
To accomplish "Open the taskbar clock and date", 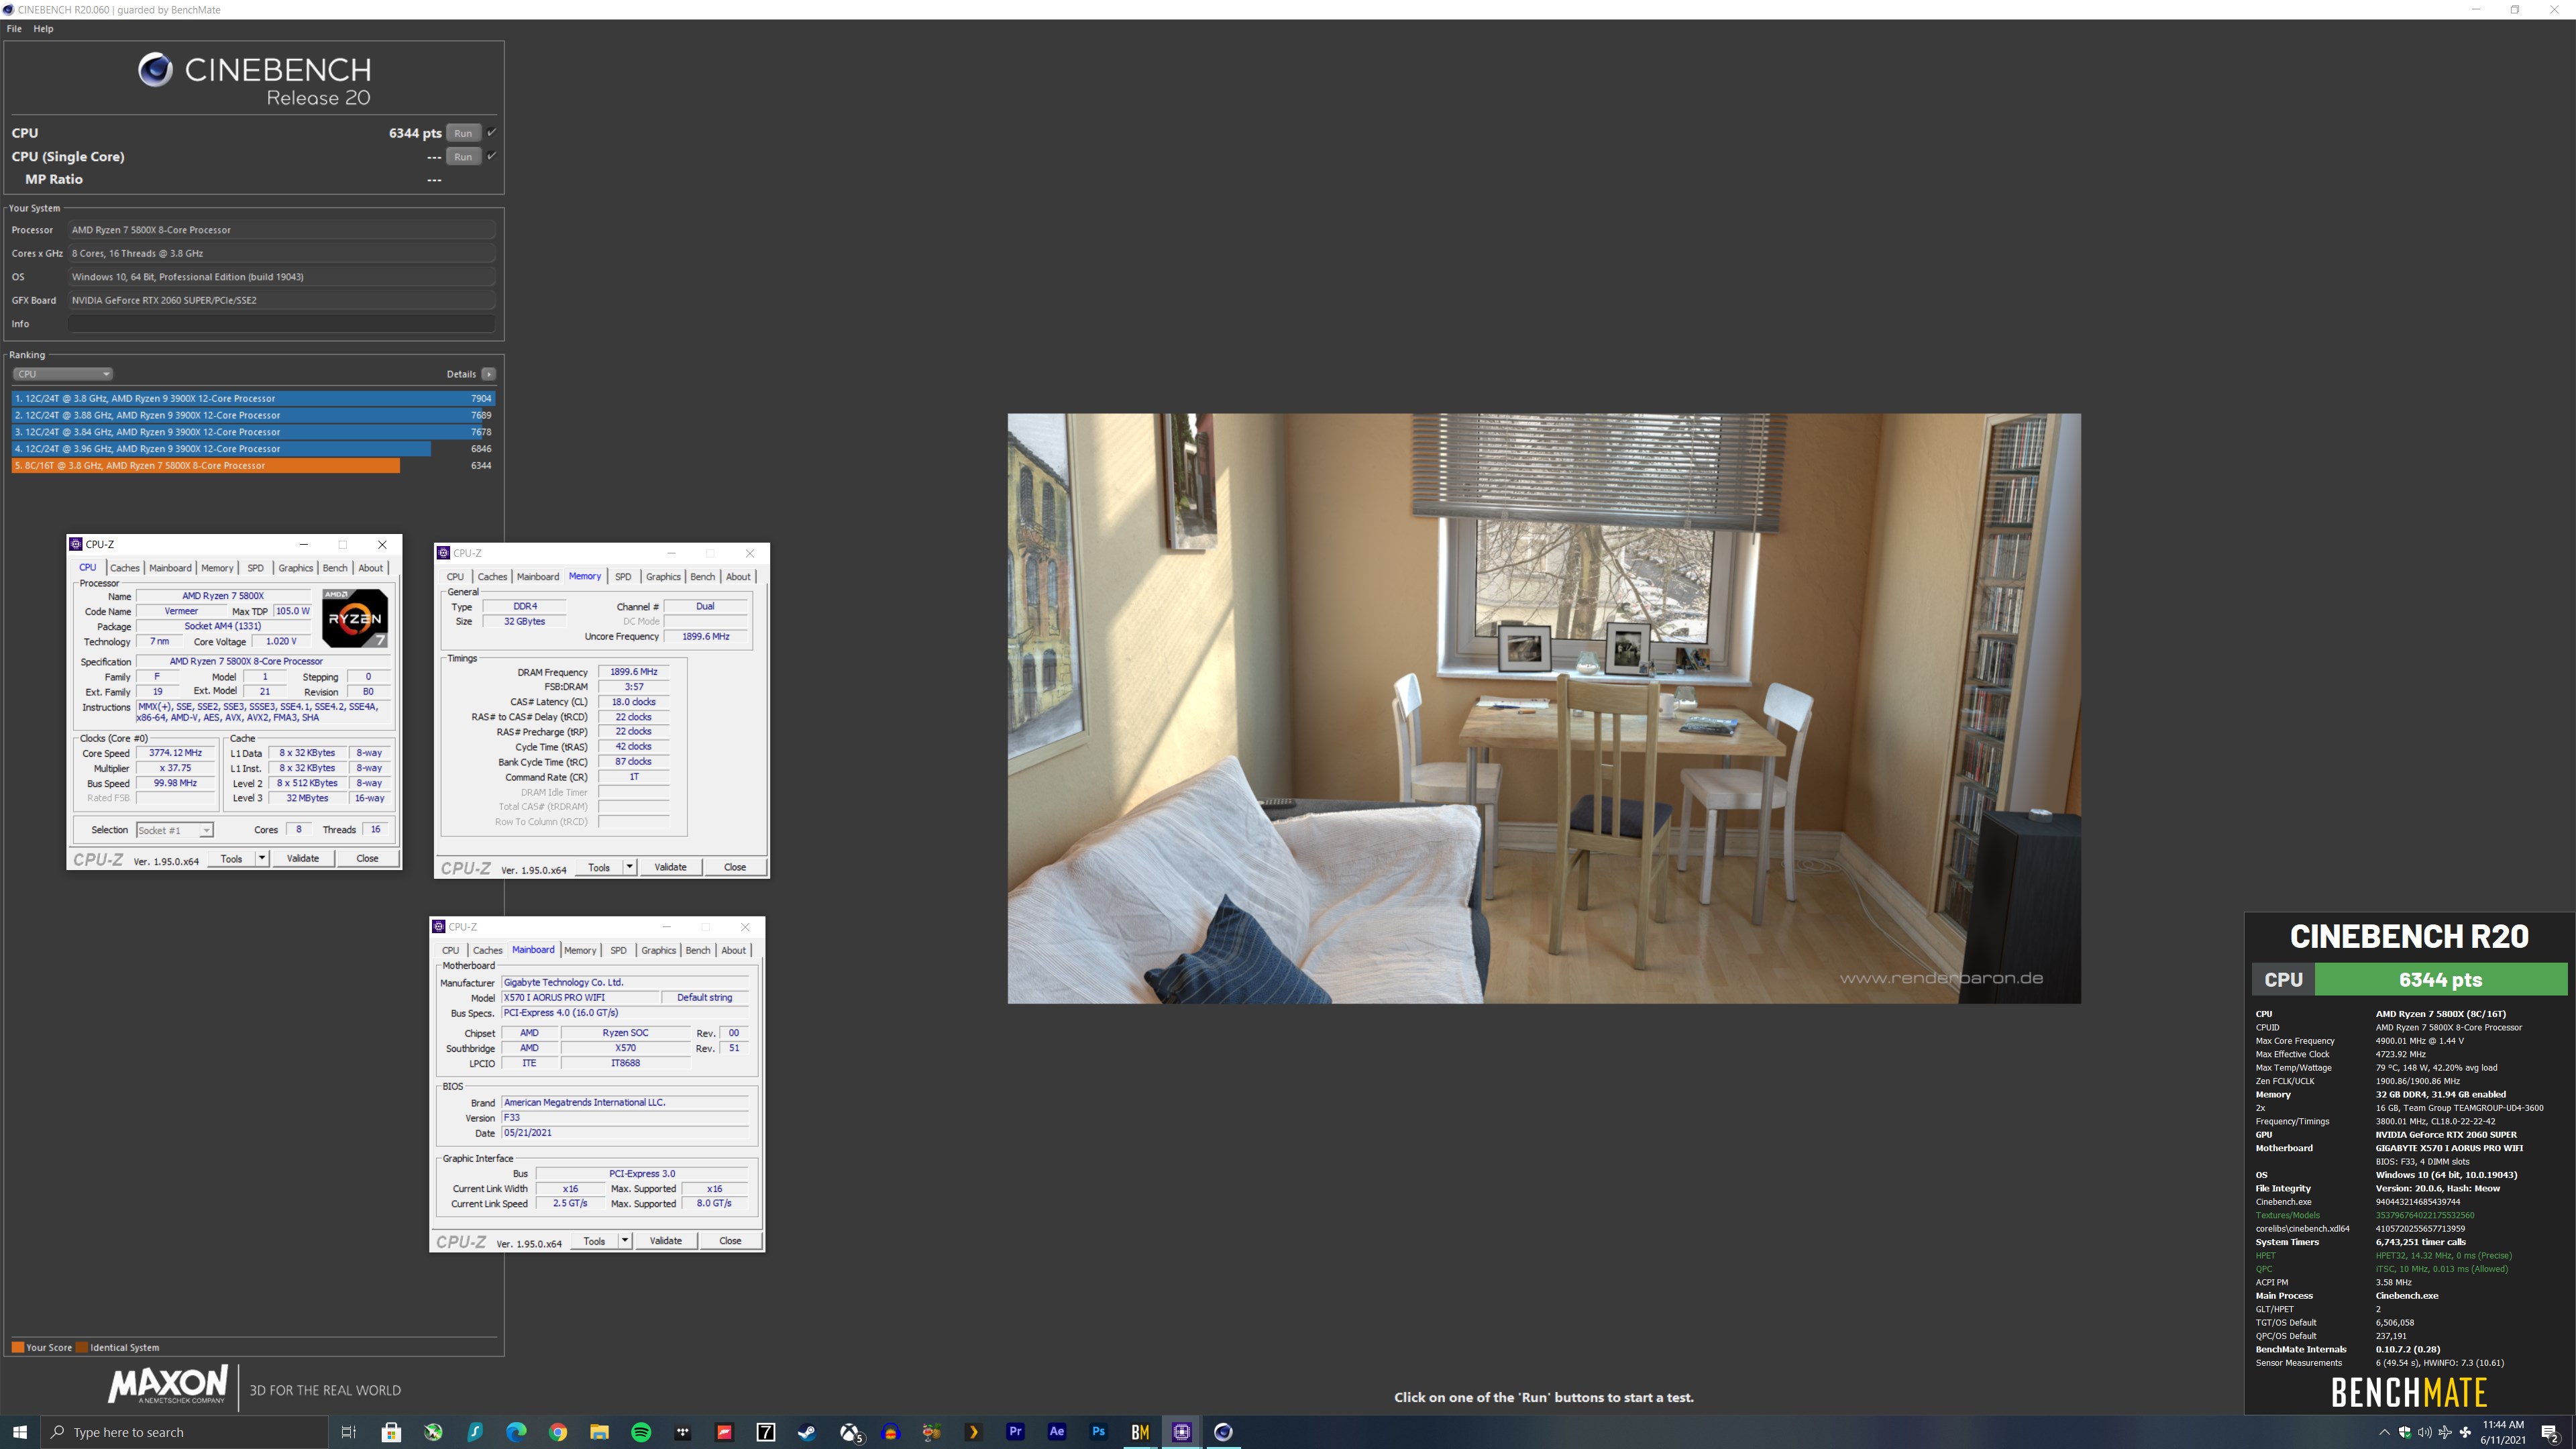I will pos(2502,1432).
